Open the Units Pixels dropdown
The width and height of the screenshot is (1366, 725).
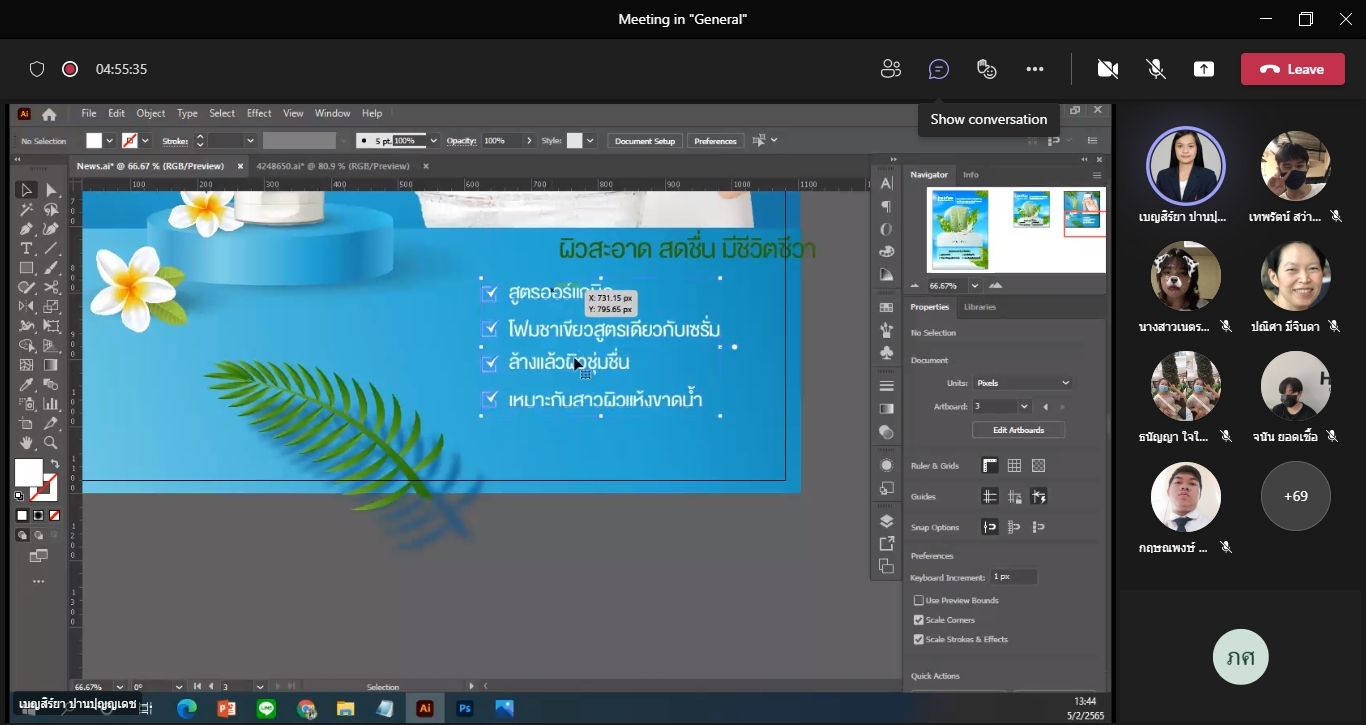(1023, 383)
